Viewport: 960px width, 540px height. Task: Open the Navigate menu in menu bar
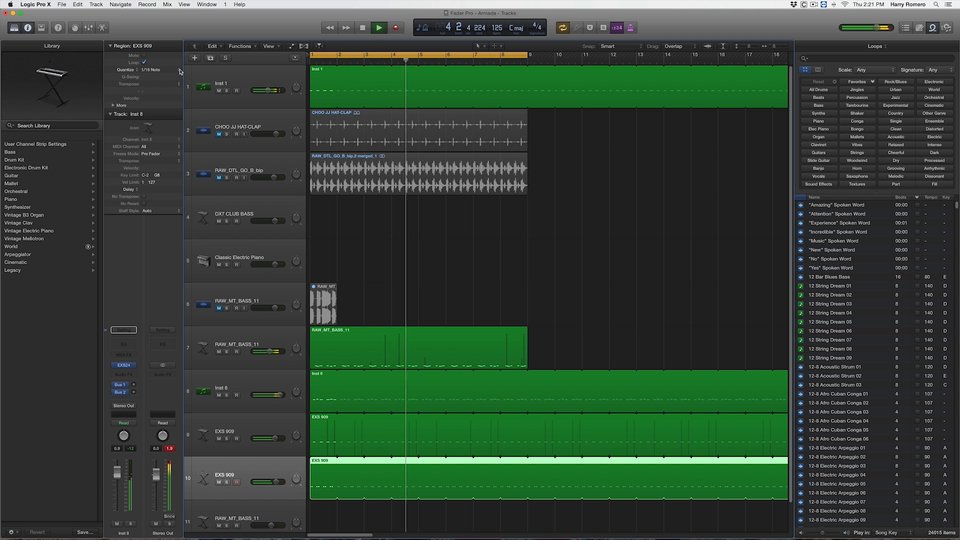tap(120, 4)
